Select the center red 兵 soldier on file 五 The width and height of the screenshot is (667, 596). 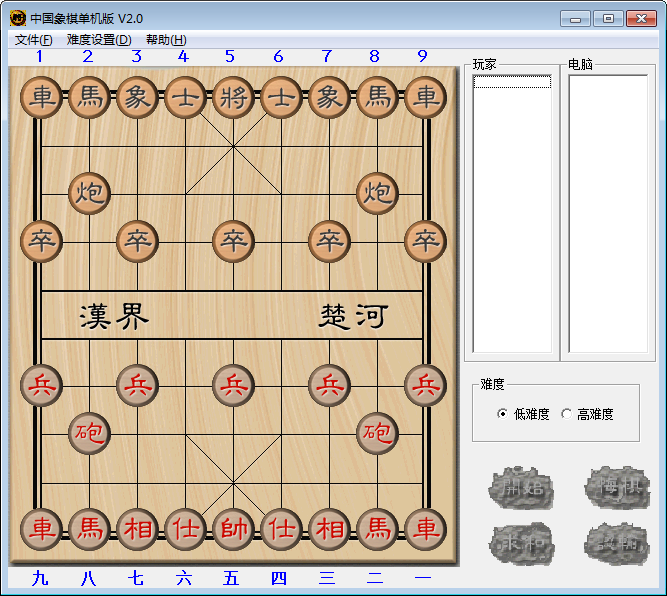(x=233, y=385)
